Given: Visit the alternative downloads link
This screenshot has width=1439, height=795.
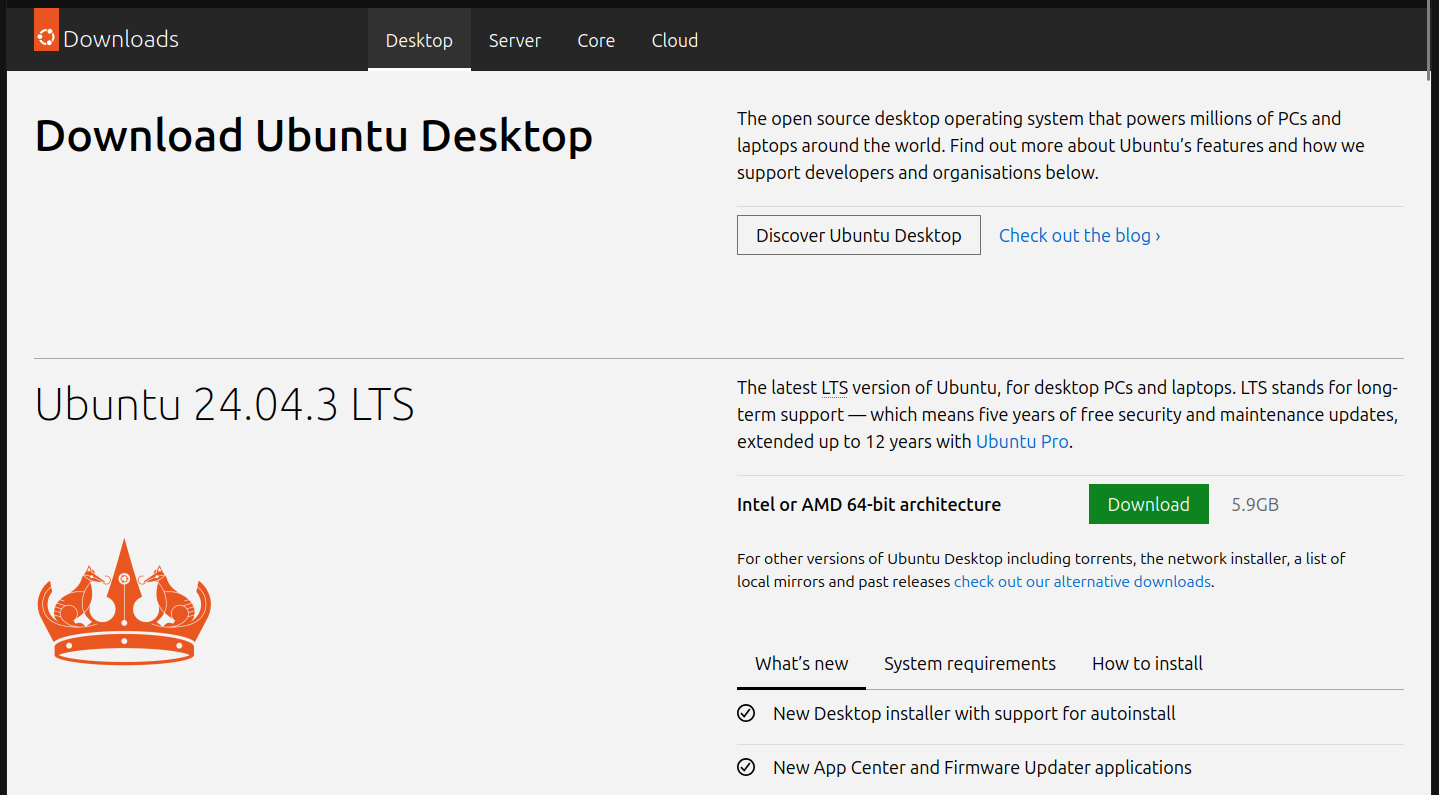Looking at the screenshot, I should click(x=1082, y=581).
